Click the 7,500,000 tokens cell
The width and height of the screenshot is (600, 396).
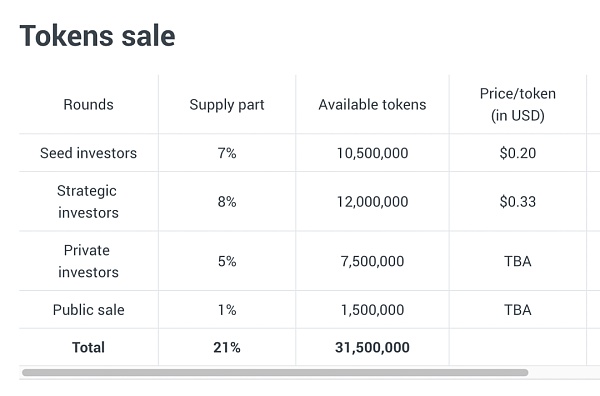(x=372, y=261)
